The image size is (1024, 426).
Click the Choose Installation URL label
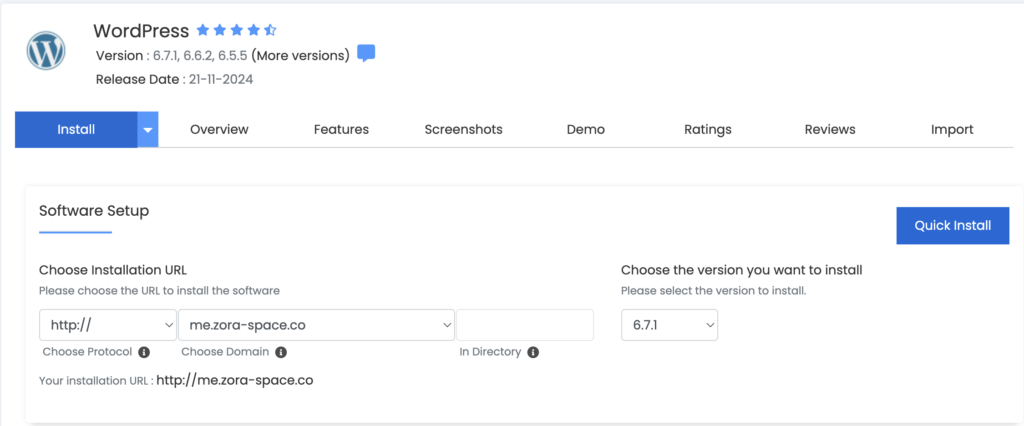[114, 270]
